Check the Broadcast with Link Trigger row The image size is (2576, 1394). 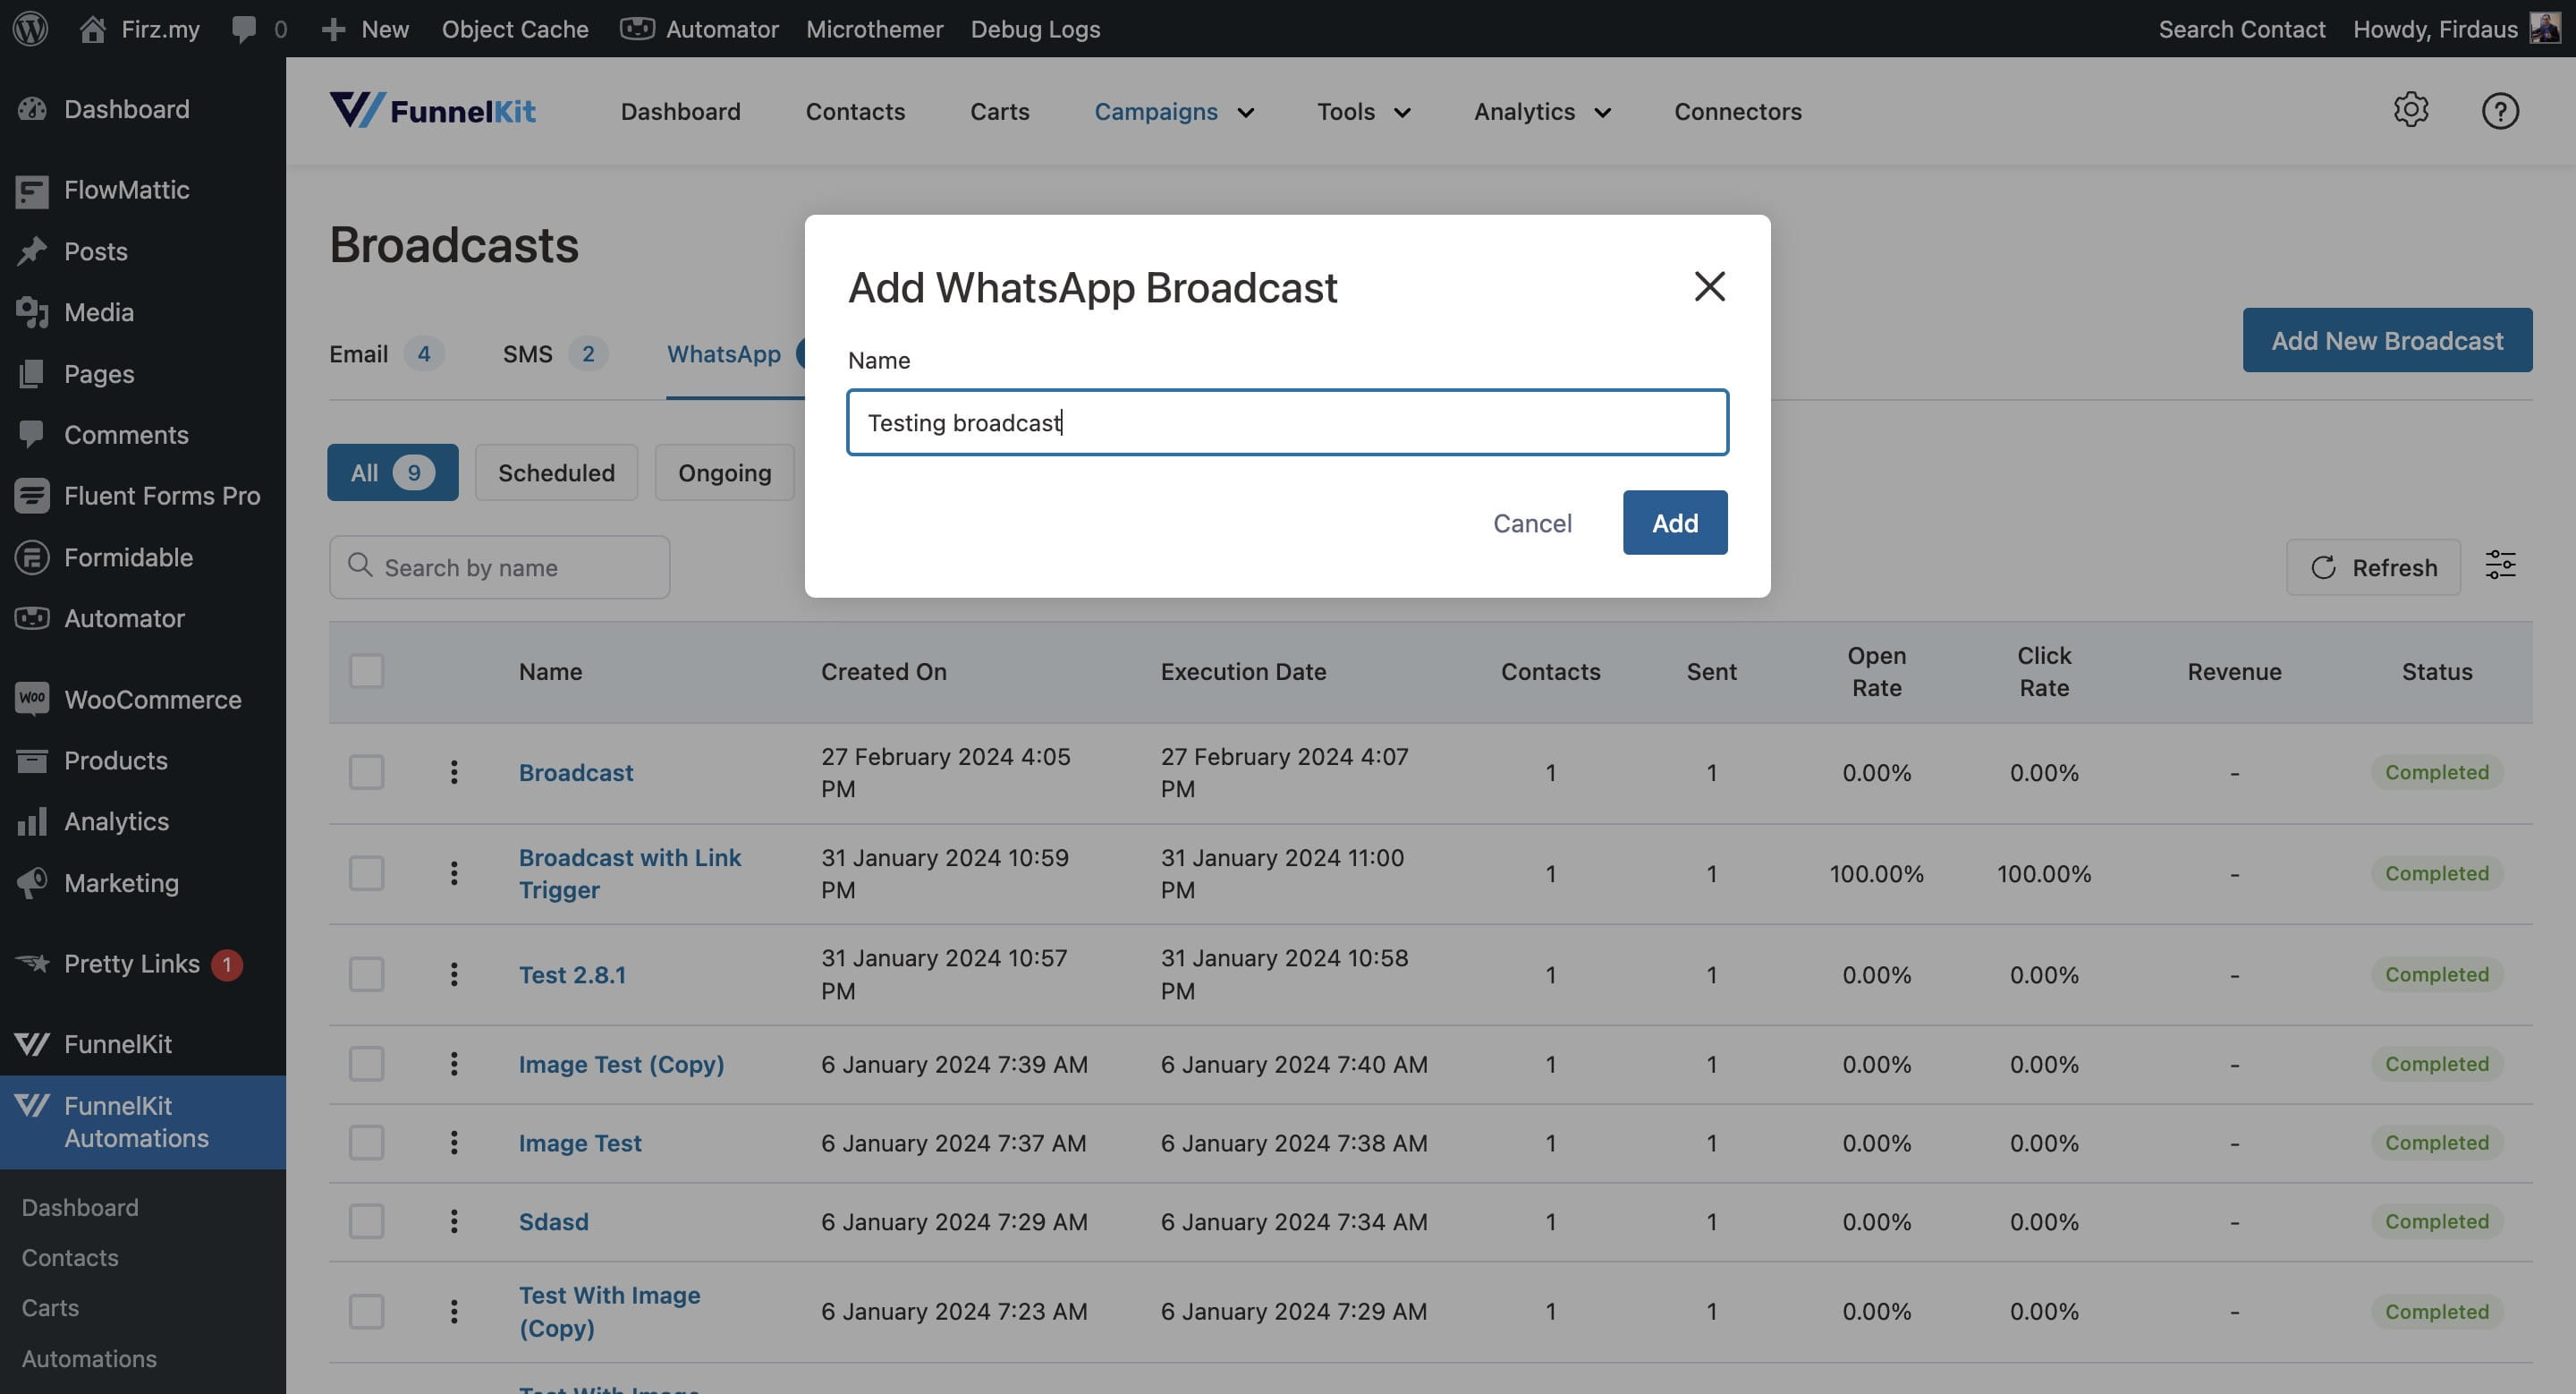[x=367, y=873]
